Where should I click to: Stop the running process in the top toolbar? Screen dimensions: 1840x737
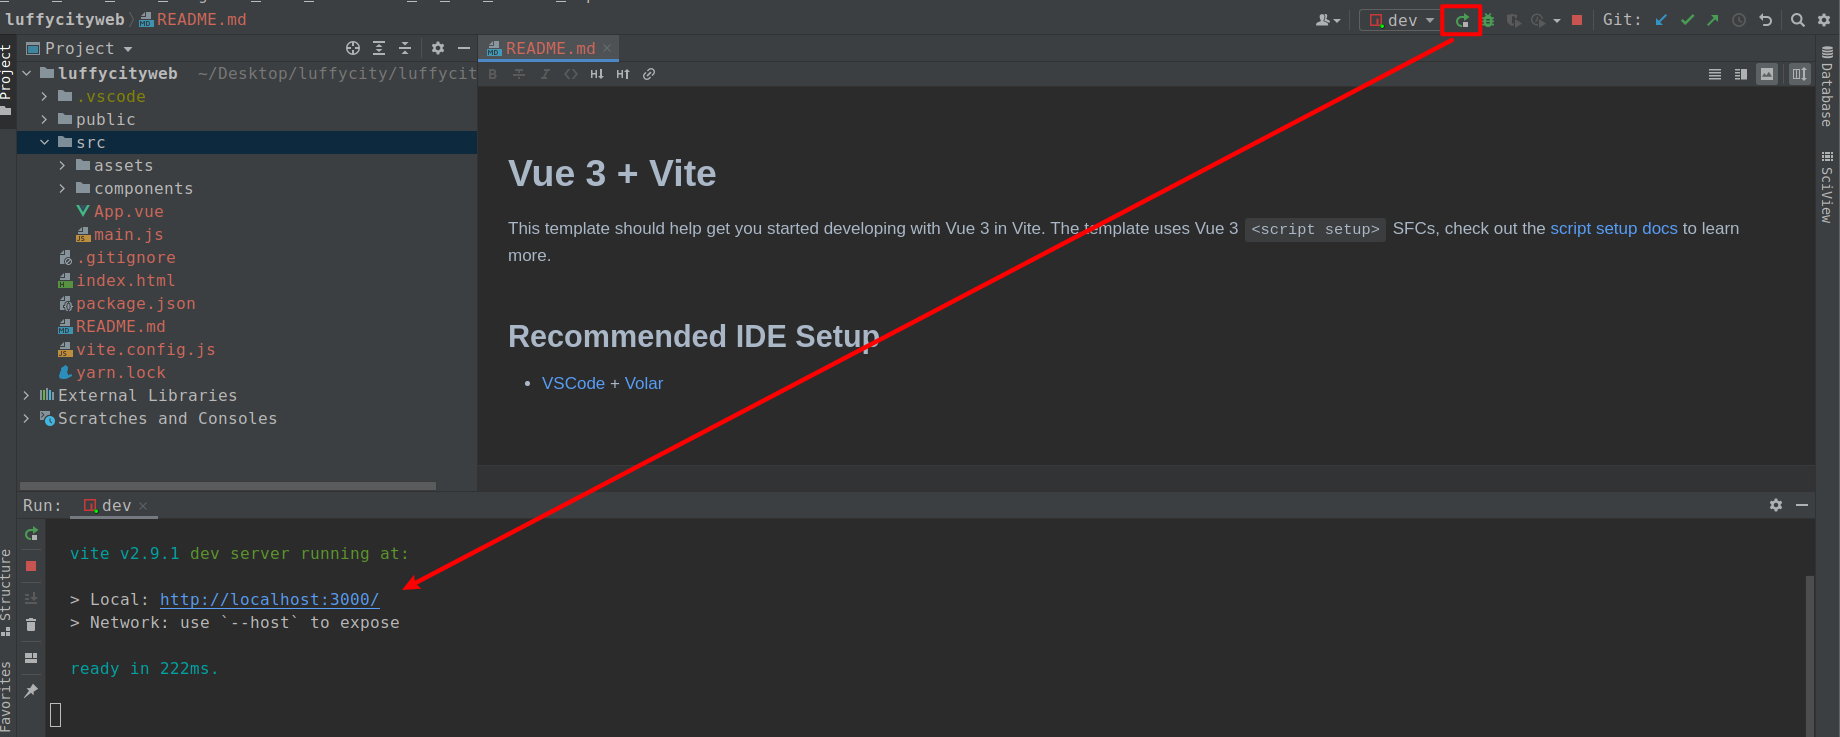click(x=1577, y=20)
